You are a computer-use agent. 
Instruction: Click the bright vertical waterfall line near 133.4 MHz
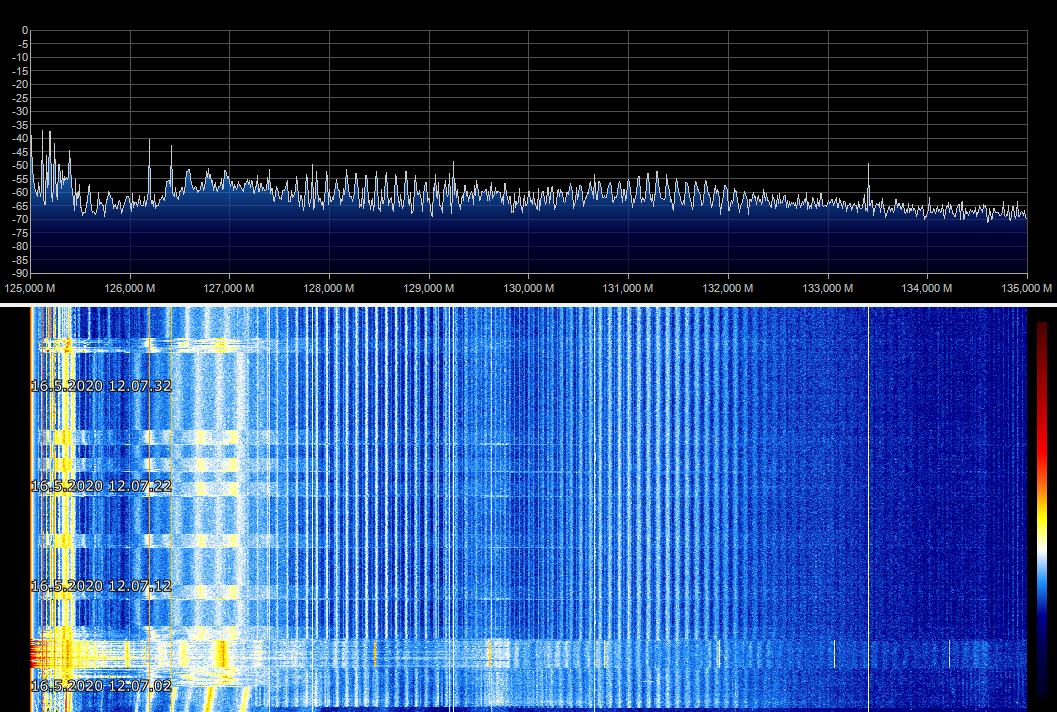[868, 500]
